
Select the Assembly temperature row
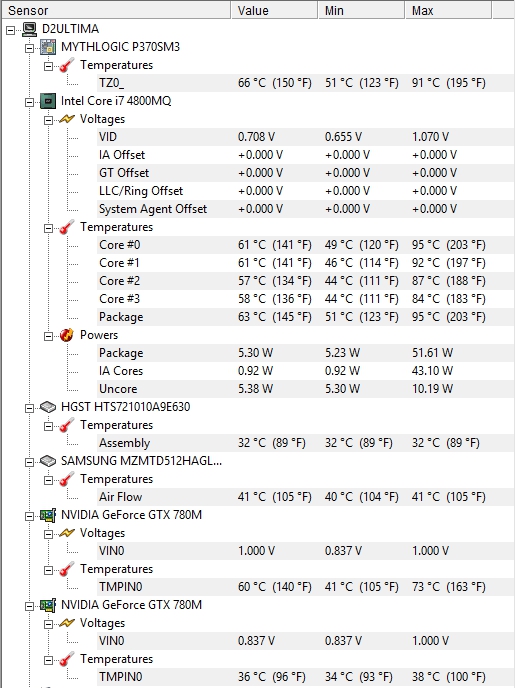point(306,443)
